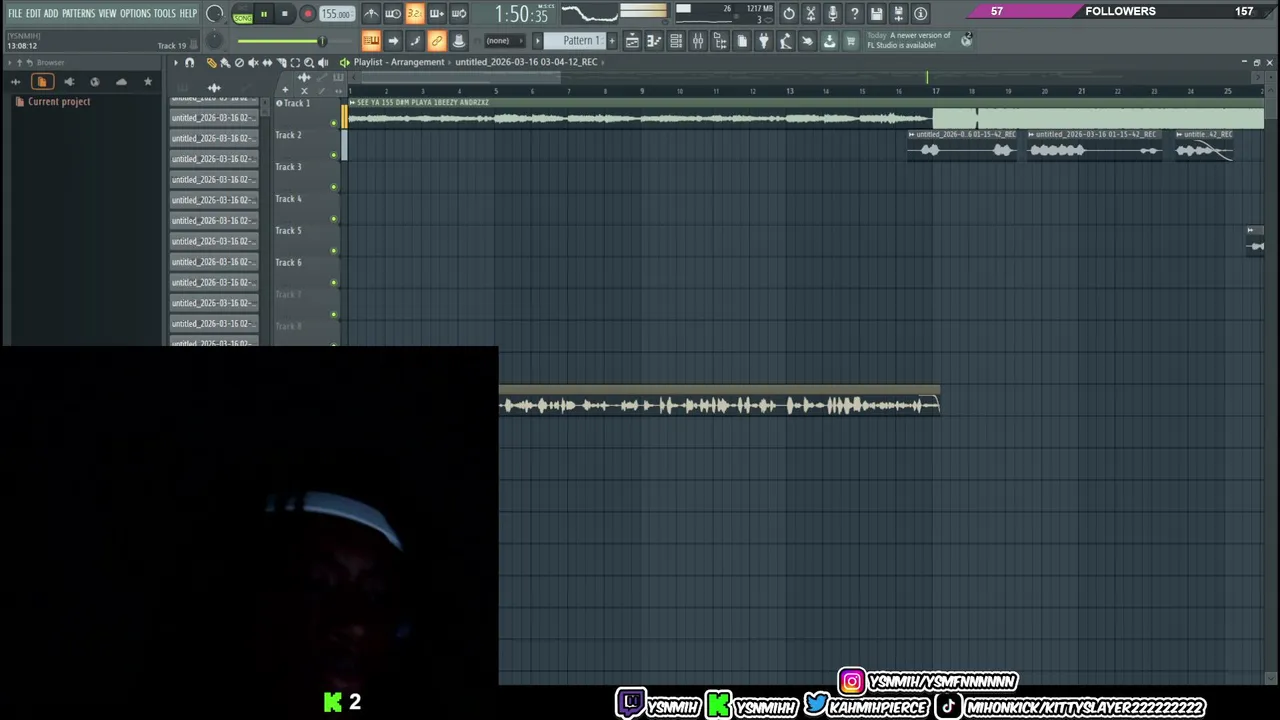
Task: Select the playlist zoom magnifier tool
Action: coord(309,62)
